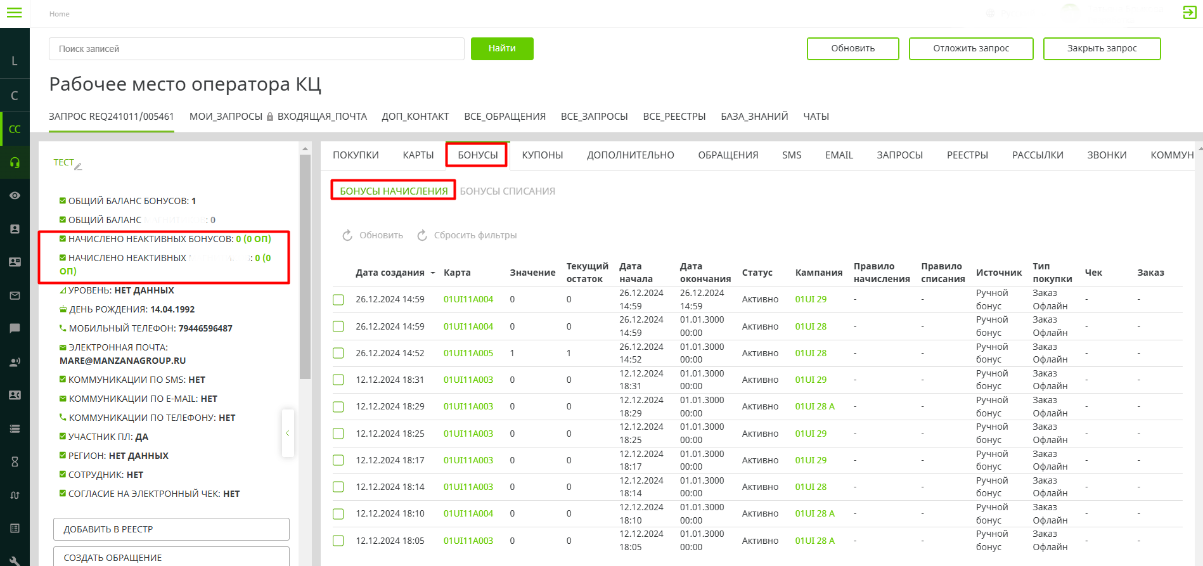Switch to the КУПОНЫ tab
Screen dimensions: 1203x566
[x=542, y=155]
